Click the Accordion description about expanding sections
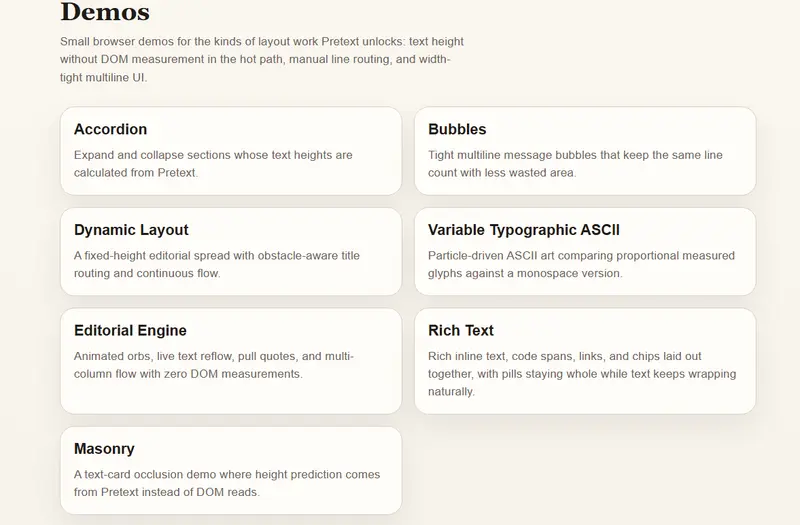This screenshot has width=800, height=525. pos(213,164)
